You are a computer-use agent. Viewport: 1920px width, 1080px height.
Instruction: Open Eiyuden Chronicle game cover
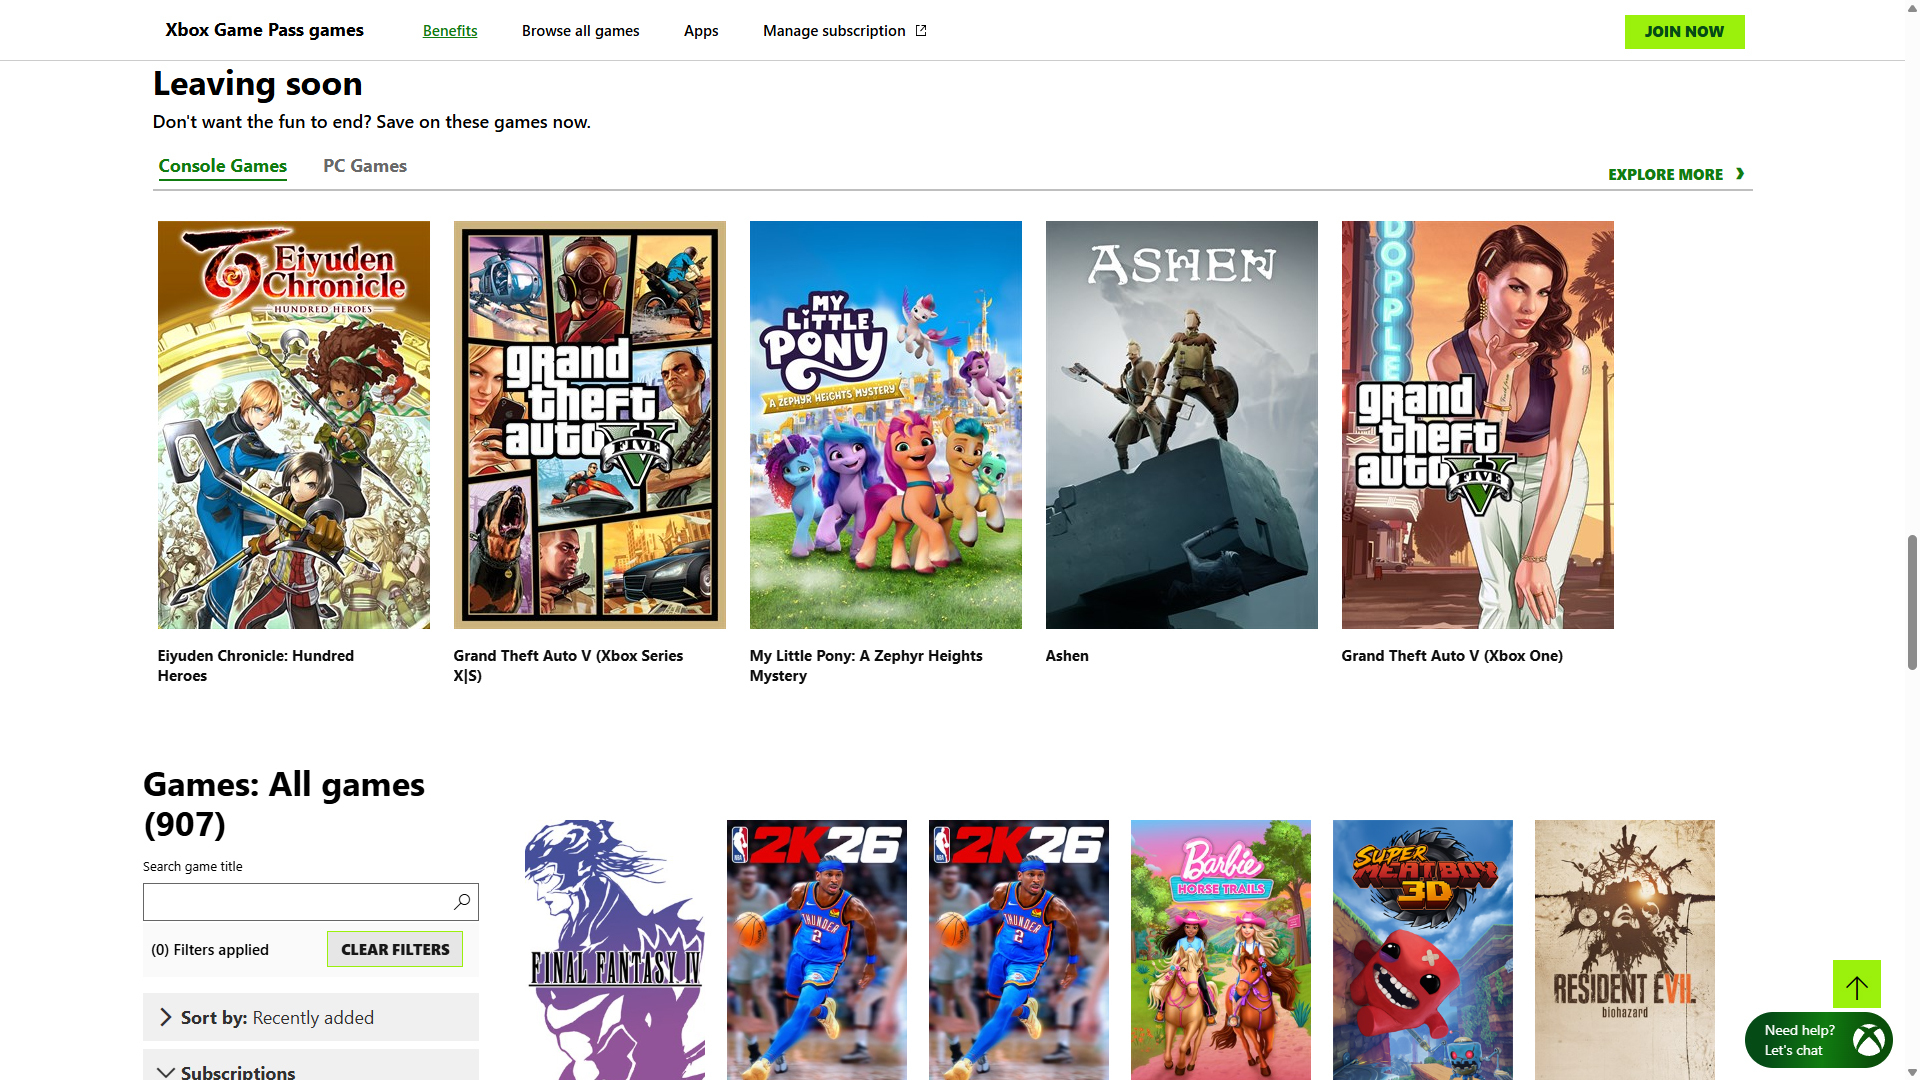click(x=294, y=425)
